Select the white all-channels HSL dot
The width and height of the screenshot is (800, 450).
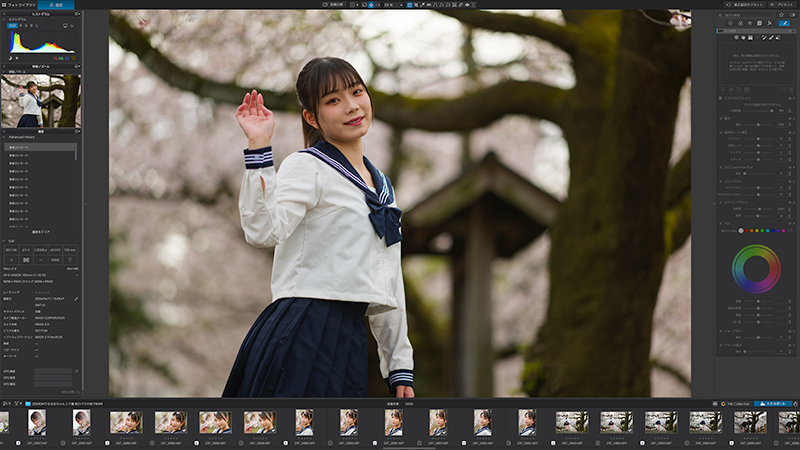point(741,231)
